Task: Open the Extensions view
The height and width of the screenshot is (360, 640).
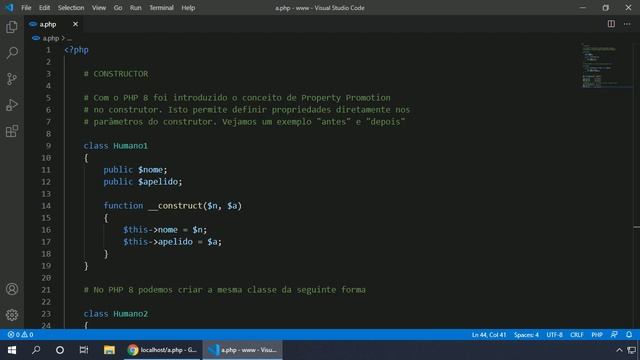Action: pyautogui.click(x=12, y=131)
